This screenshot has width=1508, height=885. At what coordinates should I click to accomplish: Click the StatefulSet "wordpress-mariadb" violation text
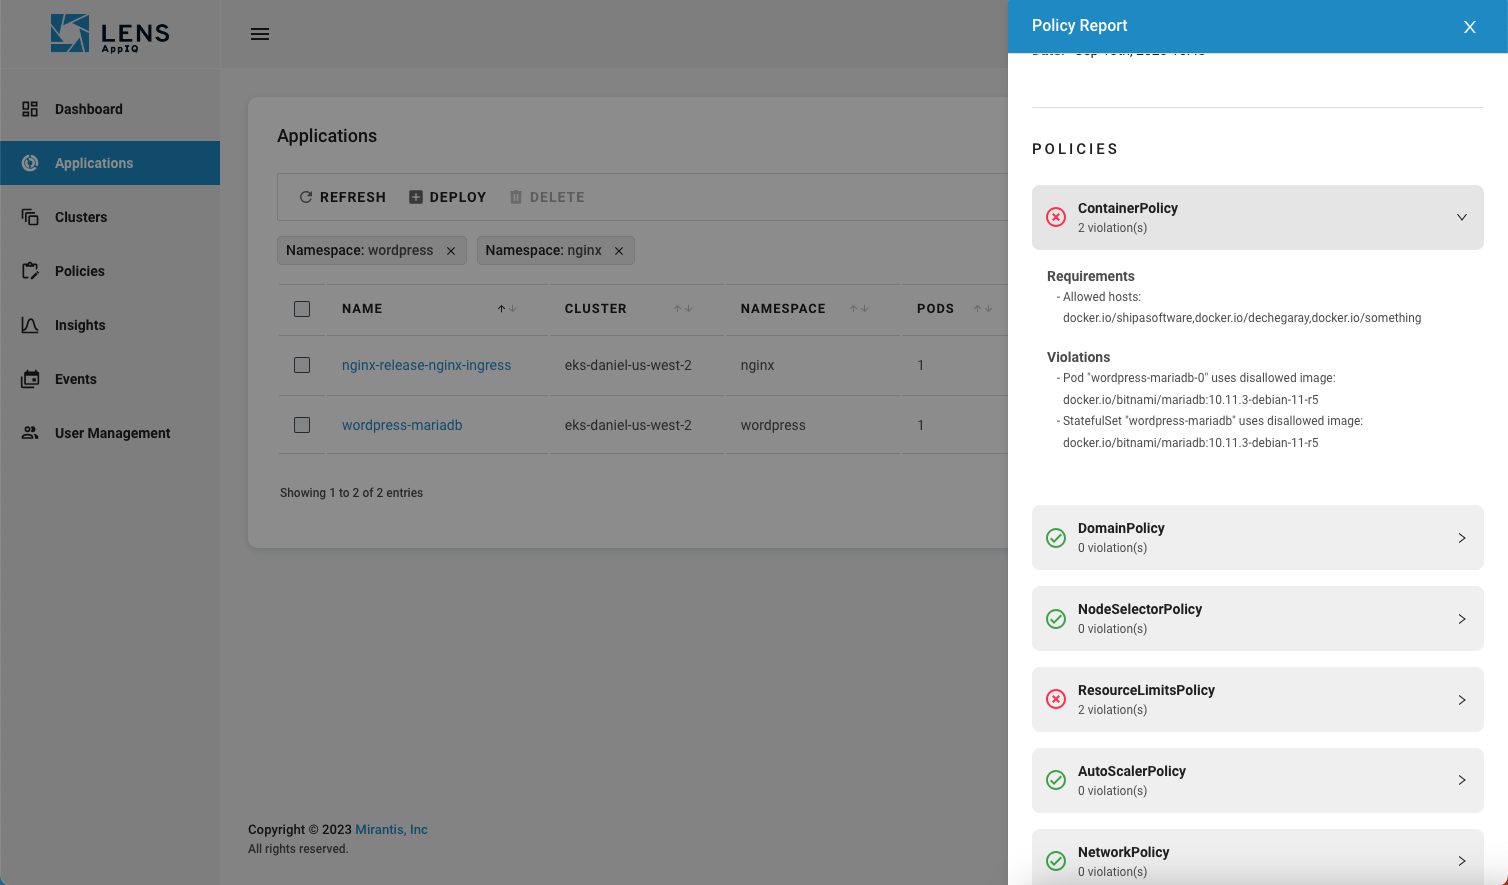click(1209, 432)
